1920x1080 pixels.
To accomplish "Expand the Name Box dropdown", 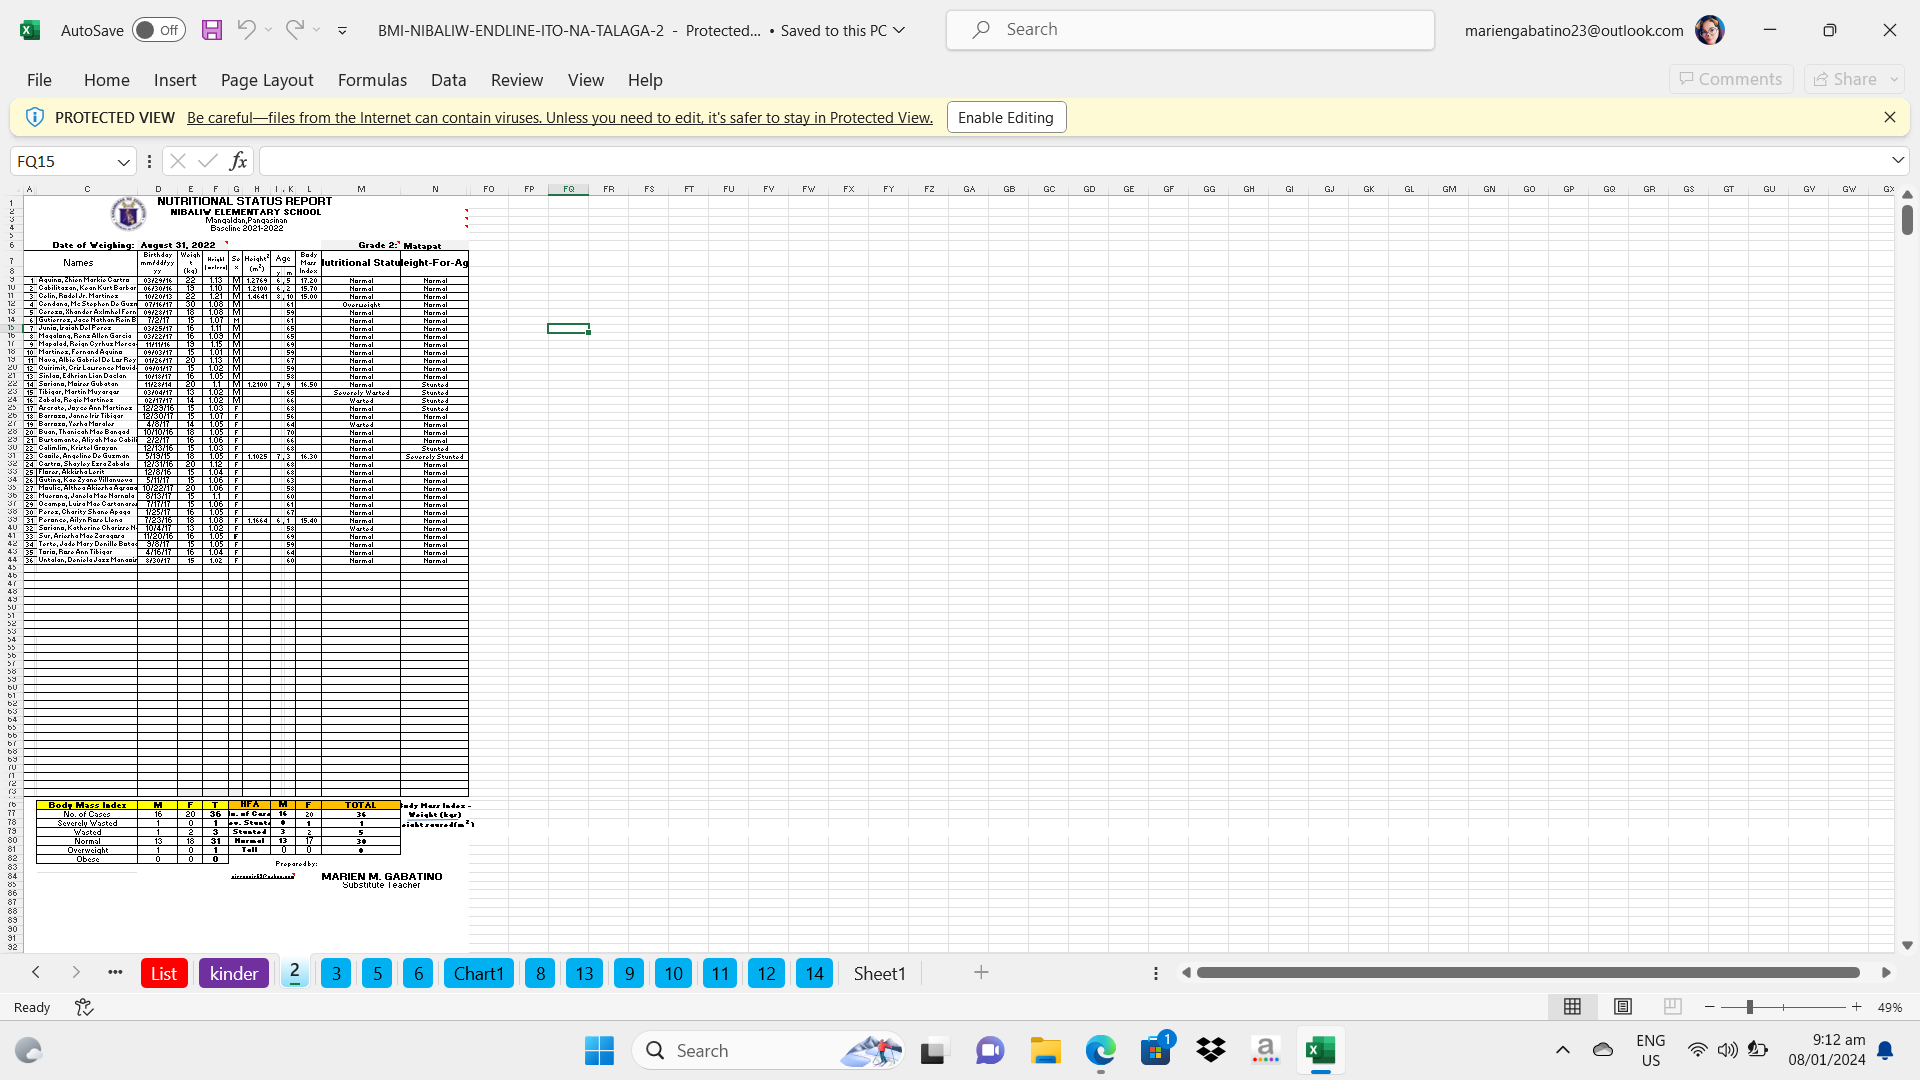I will (123, 161).
